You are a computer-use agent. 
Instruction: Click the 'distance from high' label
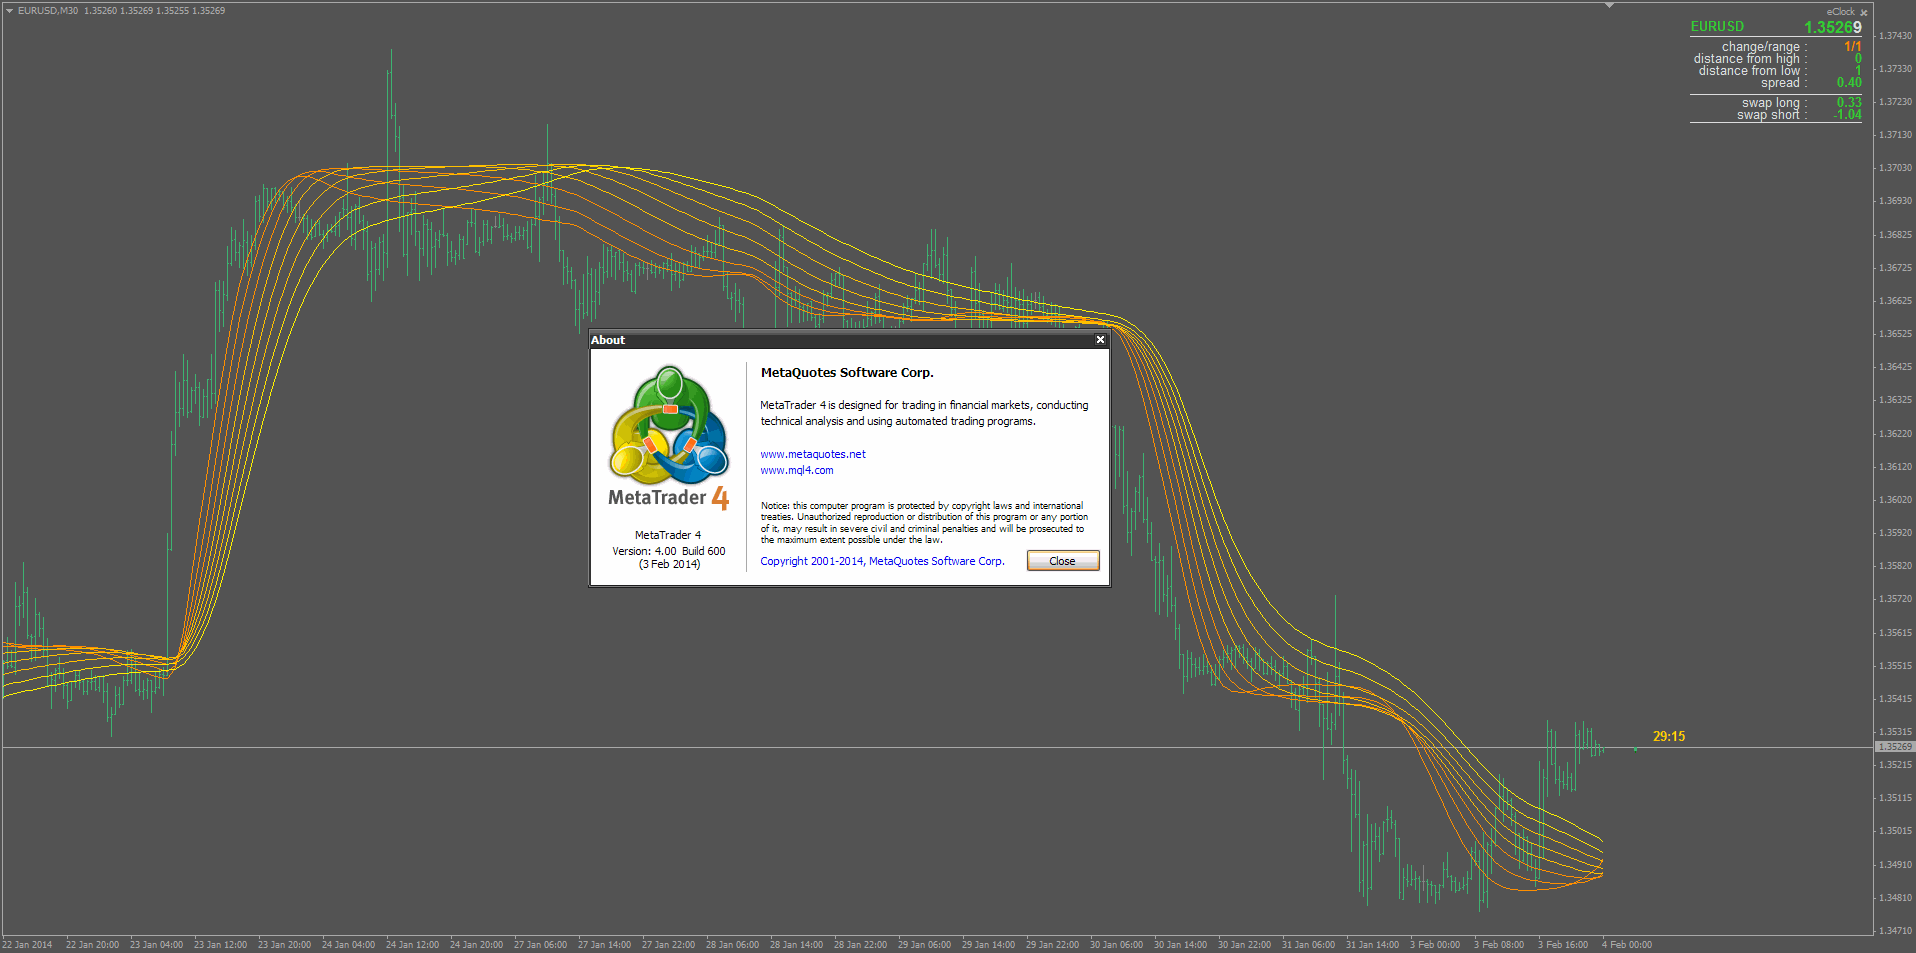[1747, 59]
